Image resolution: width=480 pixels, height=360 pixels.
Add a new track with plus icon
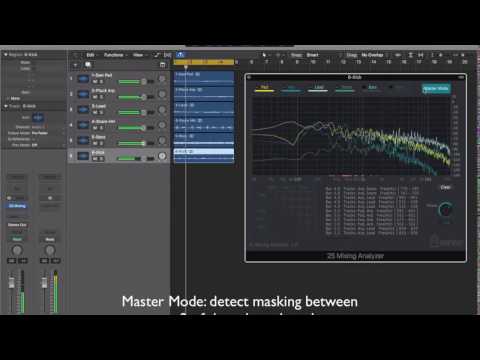click(x=75, y=65)
